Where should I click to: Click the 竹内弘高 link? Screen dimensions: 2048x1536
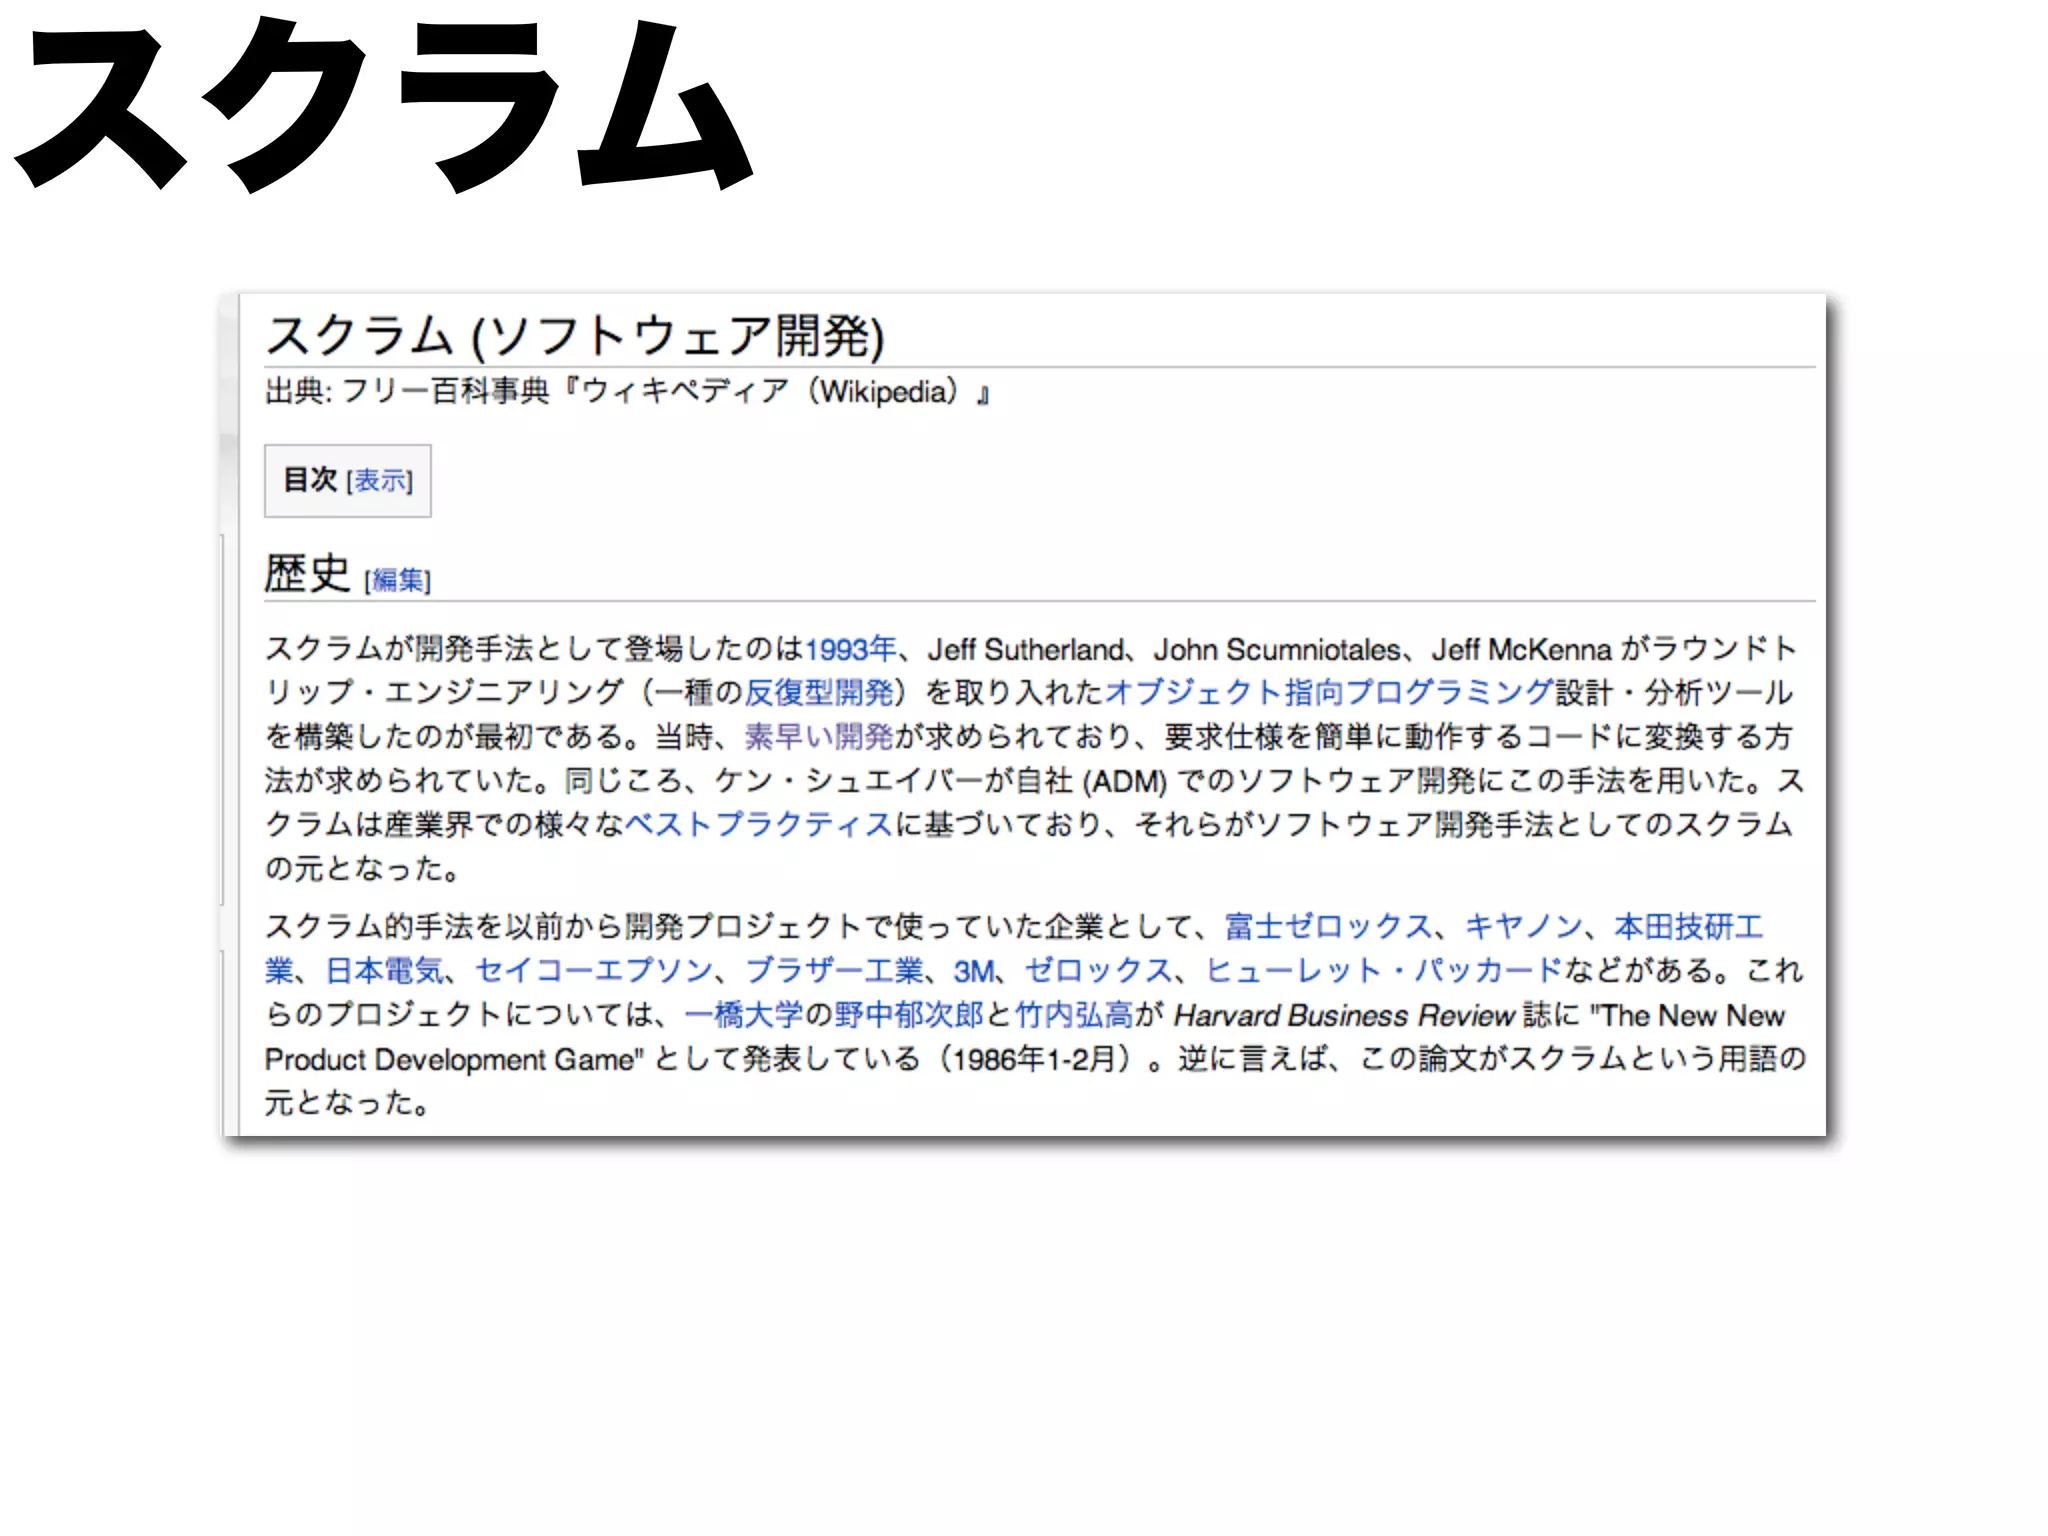tap(1074, 1015)
